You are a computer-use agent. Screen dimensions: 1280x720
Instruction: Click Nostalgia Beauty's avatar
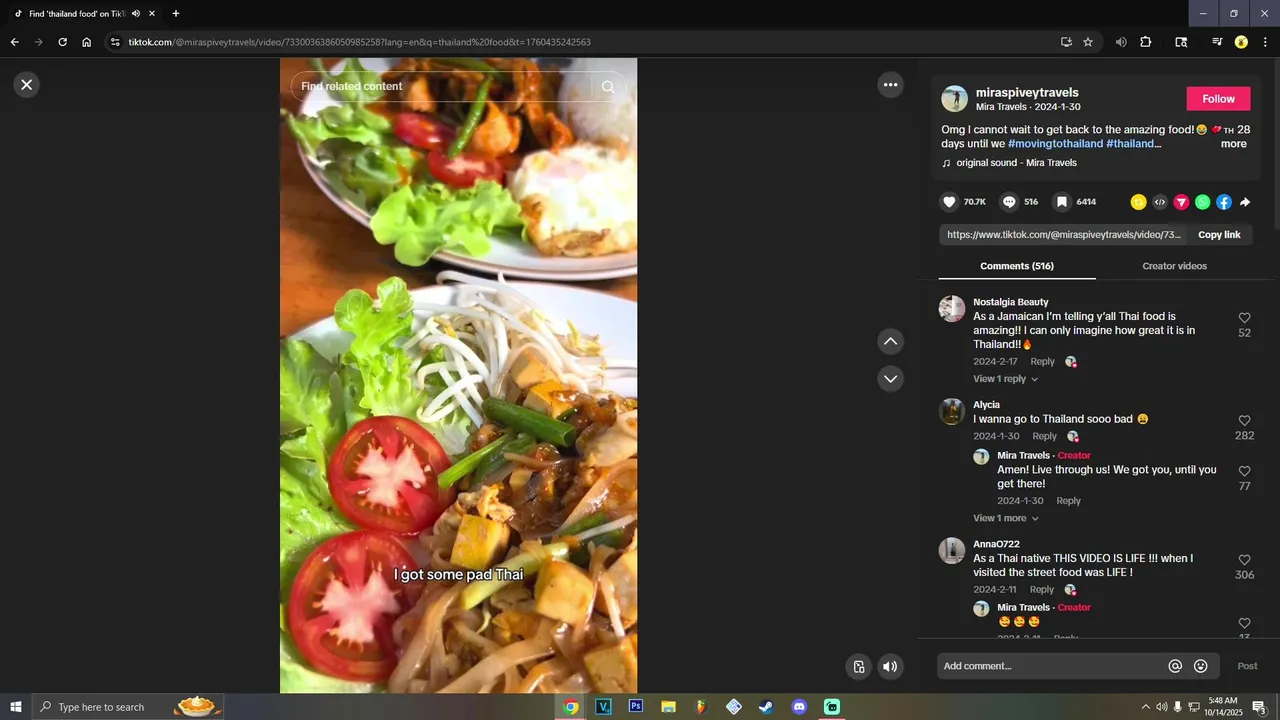click(x=952, y=309)
